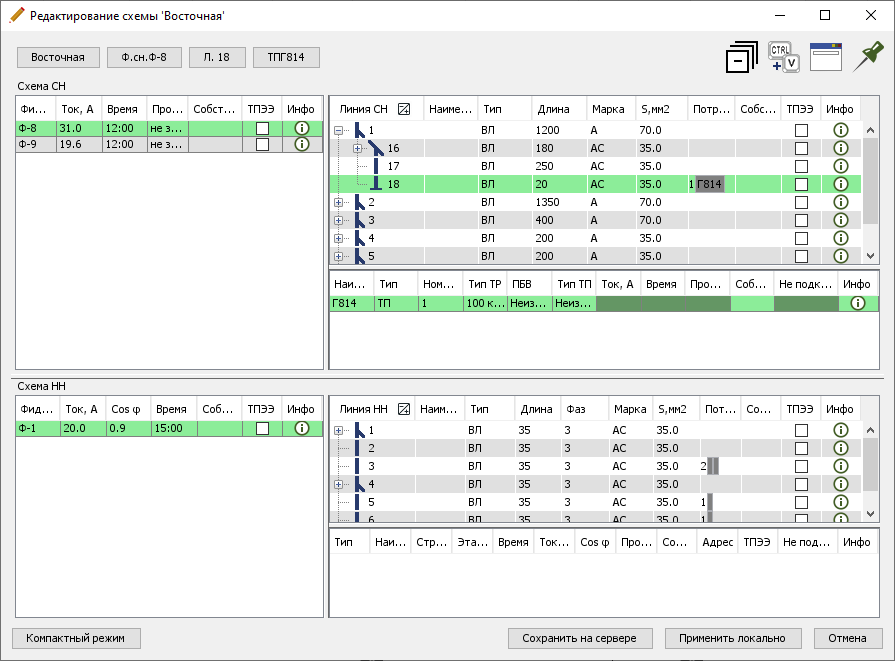Expand СН line 3 tree node

point(338,220)
